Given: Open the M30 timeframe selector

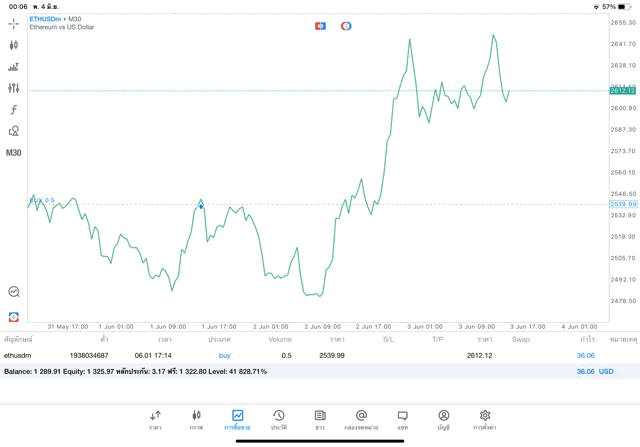Looking at the screenshot, I should coord(14,153).
